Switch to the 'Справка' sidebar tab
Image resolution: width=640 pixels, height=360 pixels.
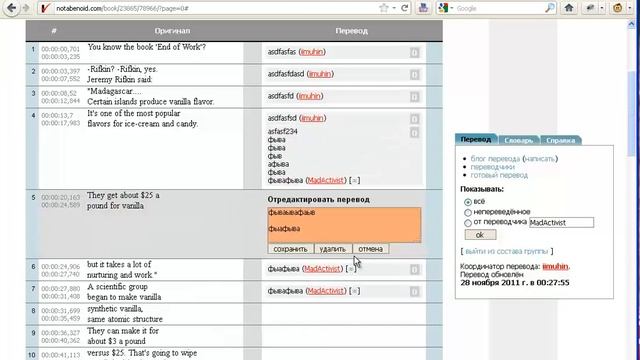point(560,140)
